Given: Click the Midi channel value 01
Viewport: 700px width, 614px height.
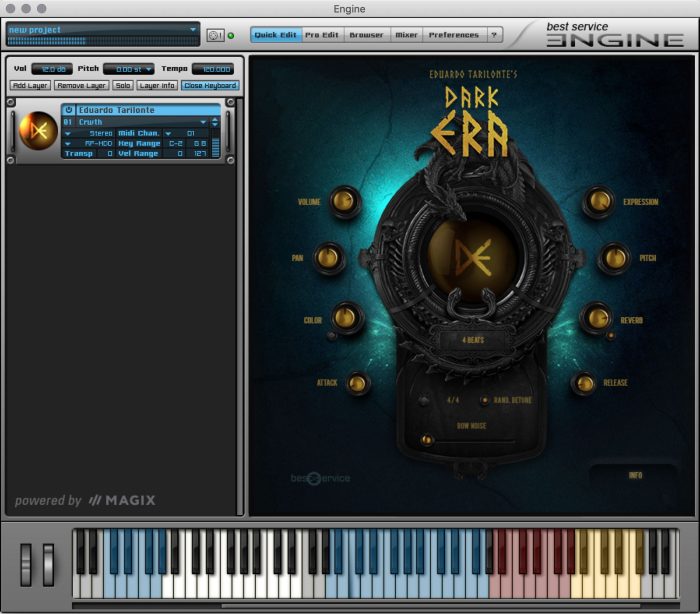Looking at the screenshot, I should click(191, 133).
